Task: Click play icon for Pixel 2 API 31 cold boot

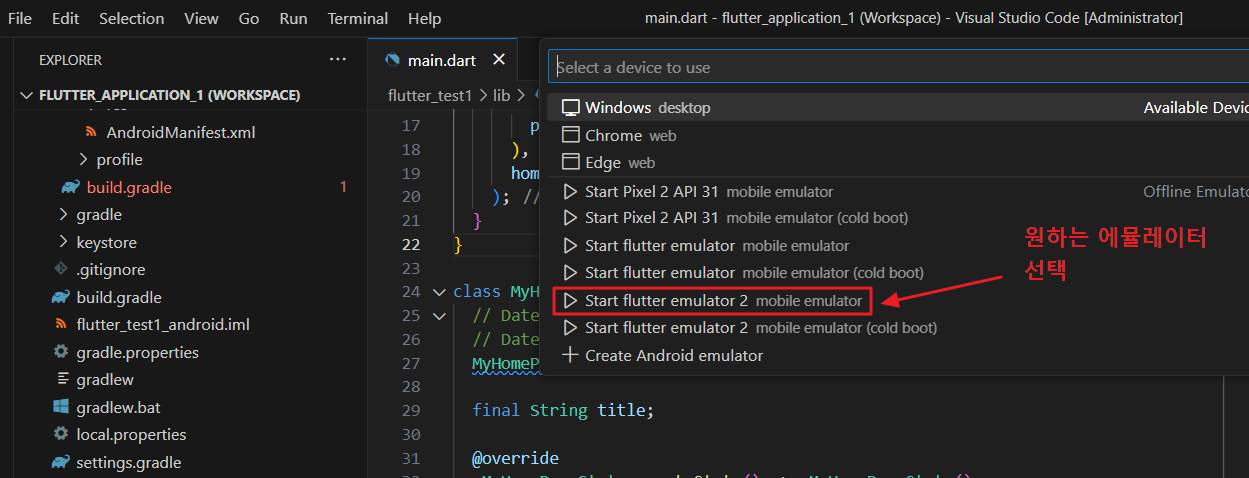Action: [x=570, y=217]
